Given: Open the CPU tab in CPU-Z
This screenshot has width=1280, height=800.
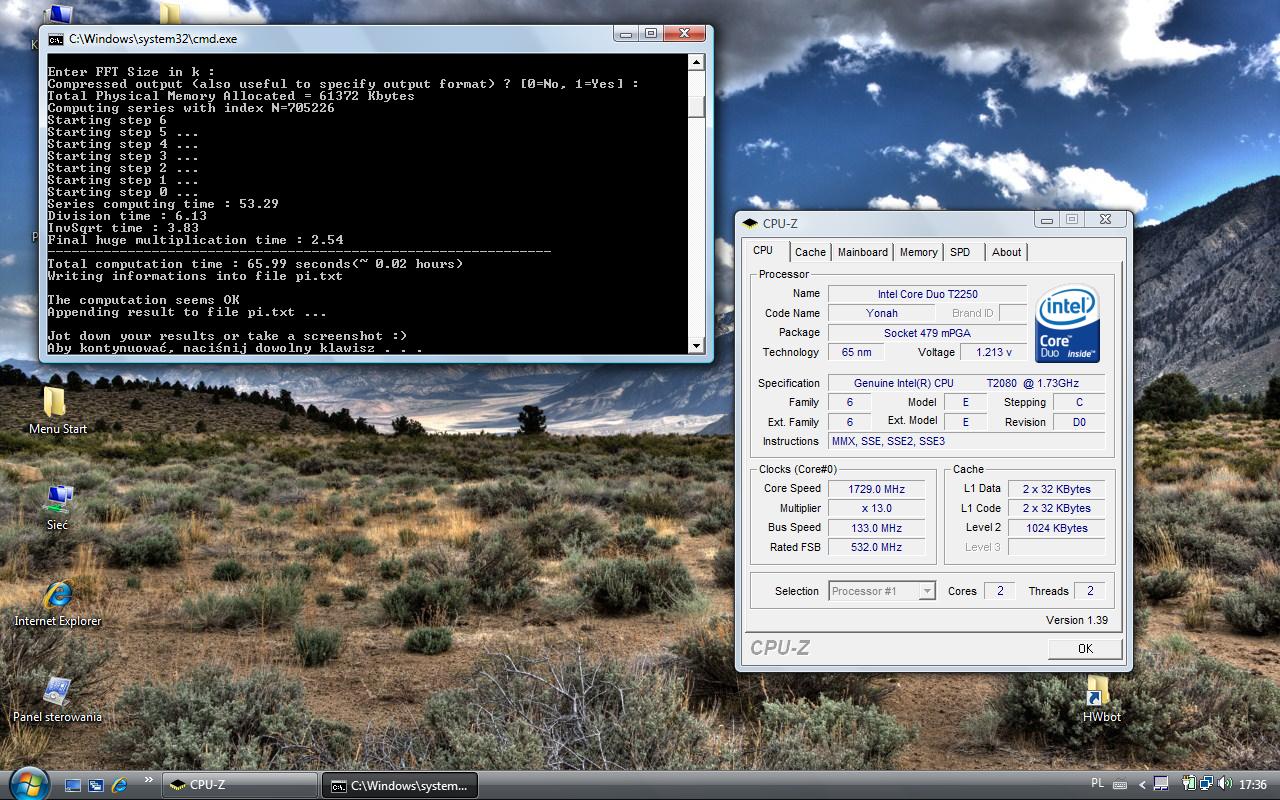Looking at the screenshot, I should click(763, 251).
